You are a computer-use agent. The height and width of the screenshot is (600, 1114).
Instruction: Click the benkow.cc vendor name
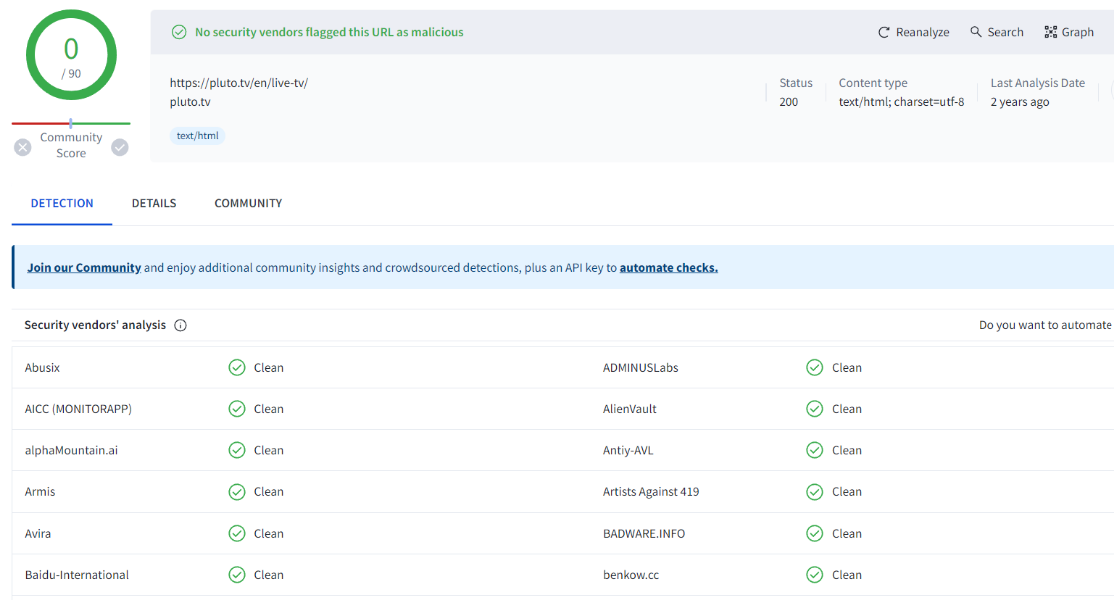tap(631, 574)
